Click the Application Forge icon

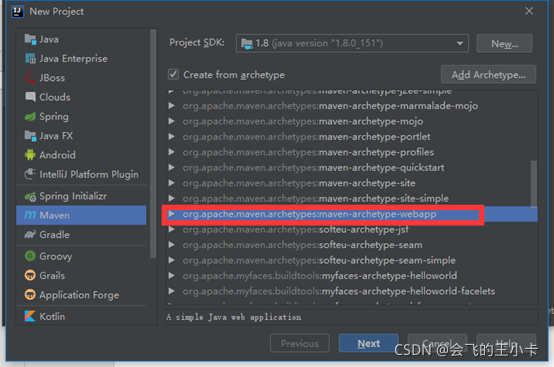pyautogui.click(x=30, y=295)
